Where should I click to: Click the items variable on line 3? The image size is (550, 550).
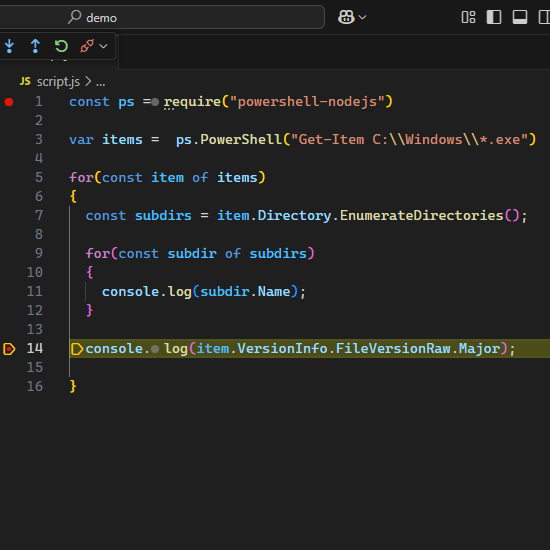pyautogui.click(x=122, y=140)
